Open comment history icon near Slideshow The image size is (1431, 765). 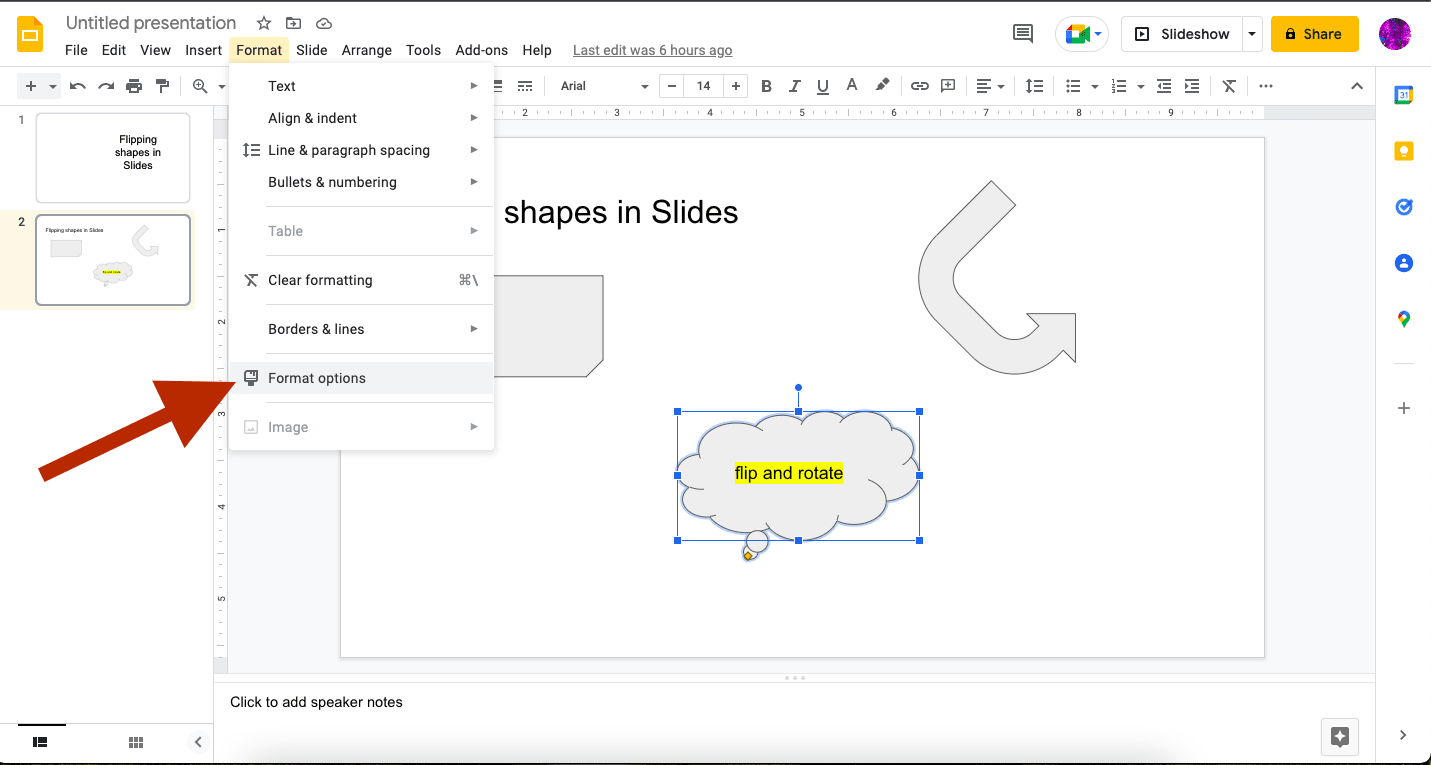click(x=1022, y=33)
